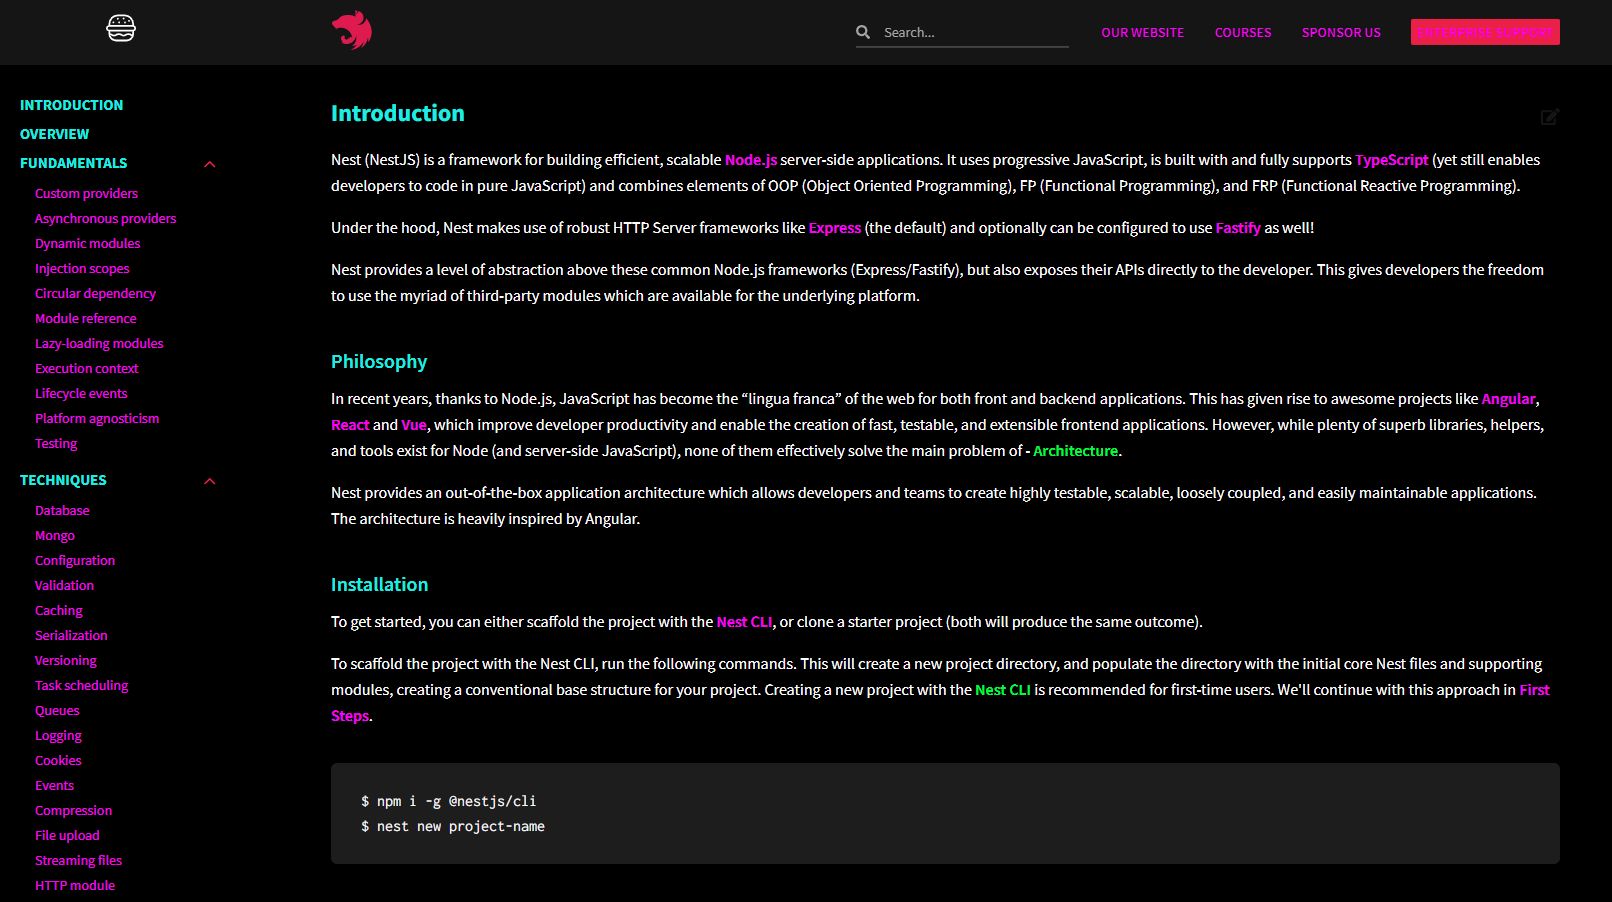Click the search magnifier icon
This screenshot has height=902, width=1612.
pos(863,32)
